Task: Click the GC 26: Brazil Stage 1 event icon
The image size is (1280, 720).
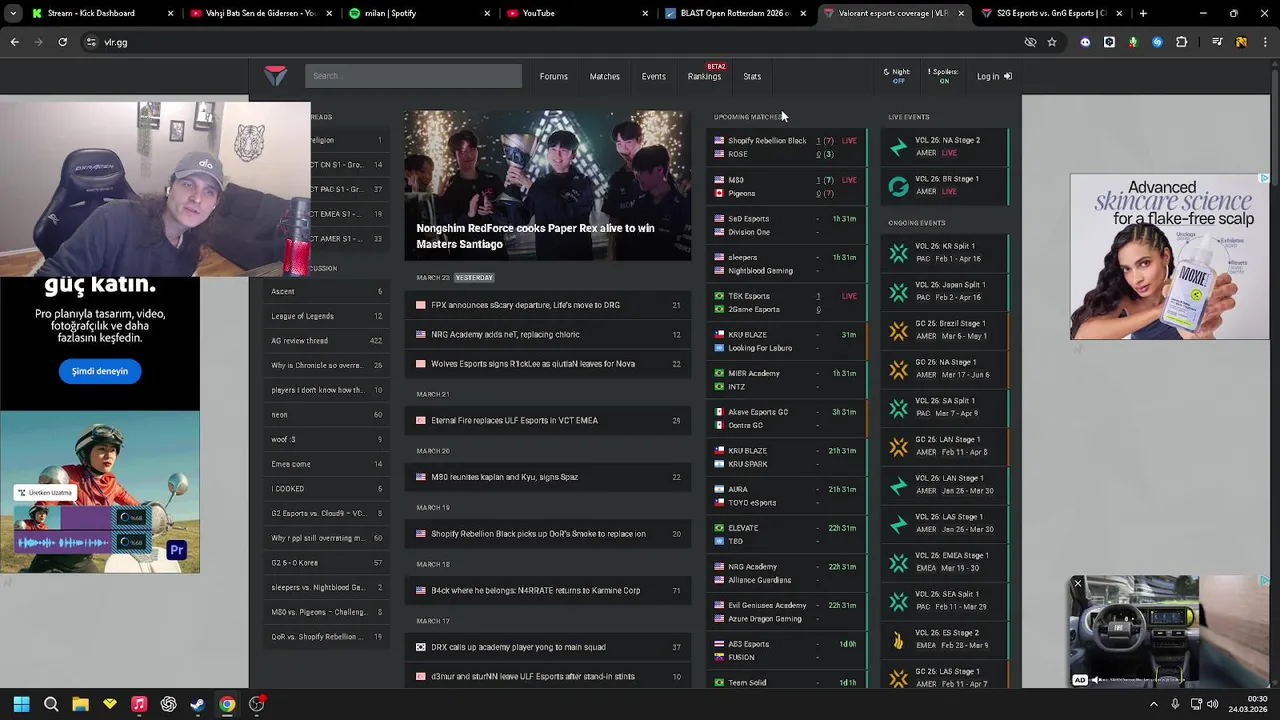Action: coord(898,330)
